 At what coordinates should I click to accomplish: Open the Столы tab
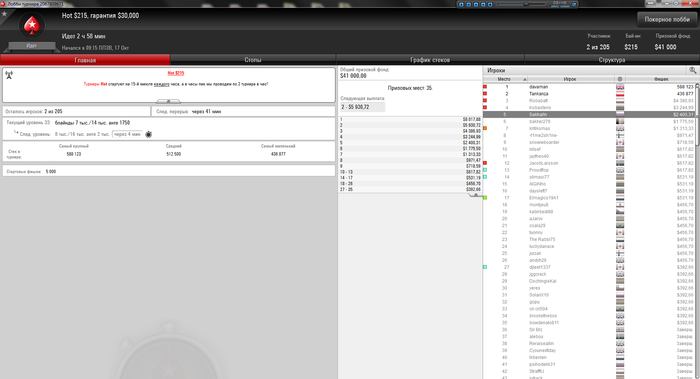tap(253, 60)
